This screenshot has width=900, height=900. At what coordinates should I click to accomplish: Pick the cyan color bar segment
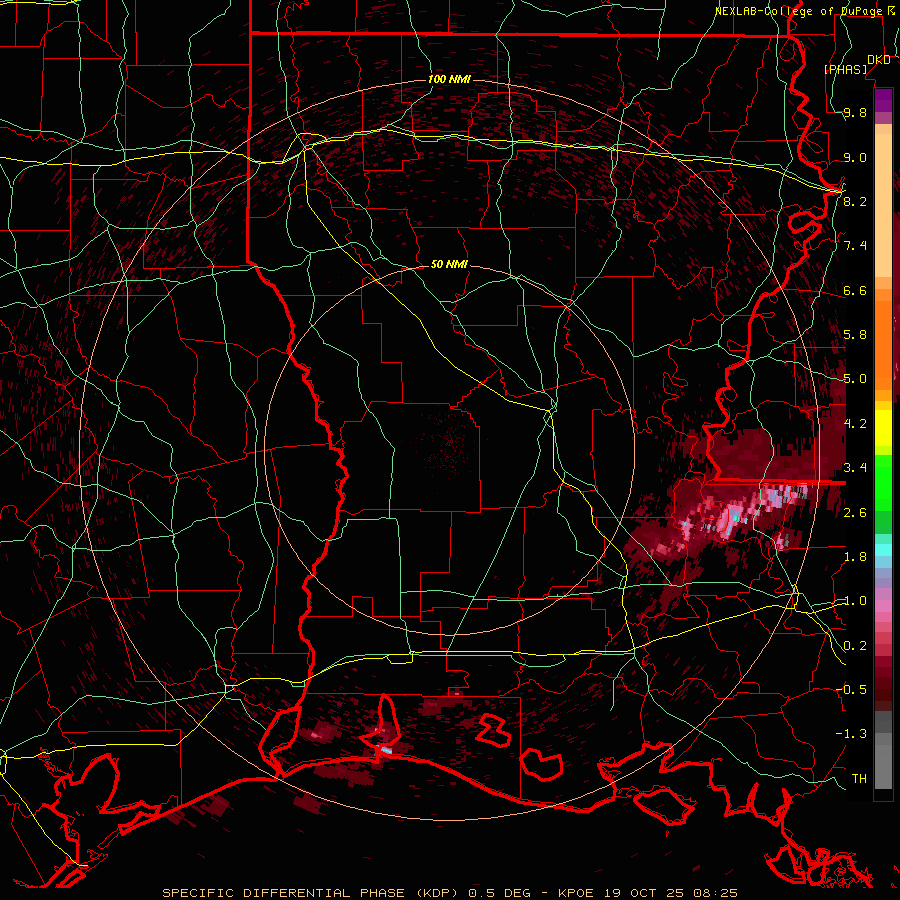click(883, 550)
